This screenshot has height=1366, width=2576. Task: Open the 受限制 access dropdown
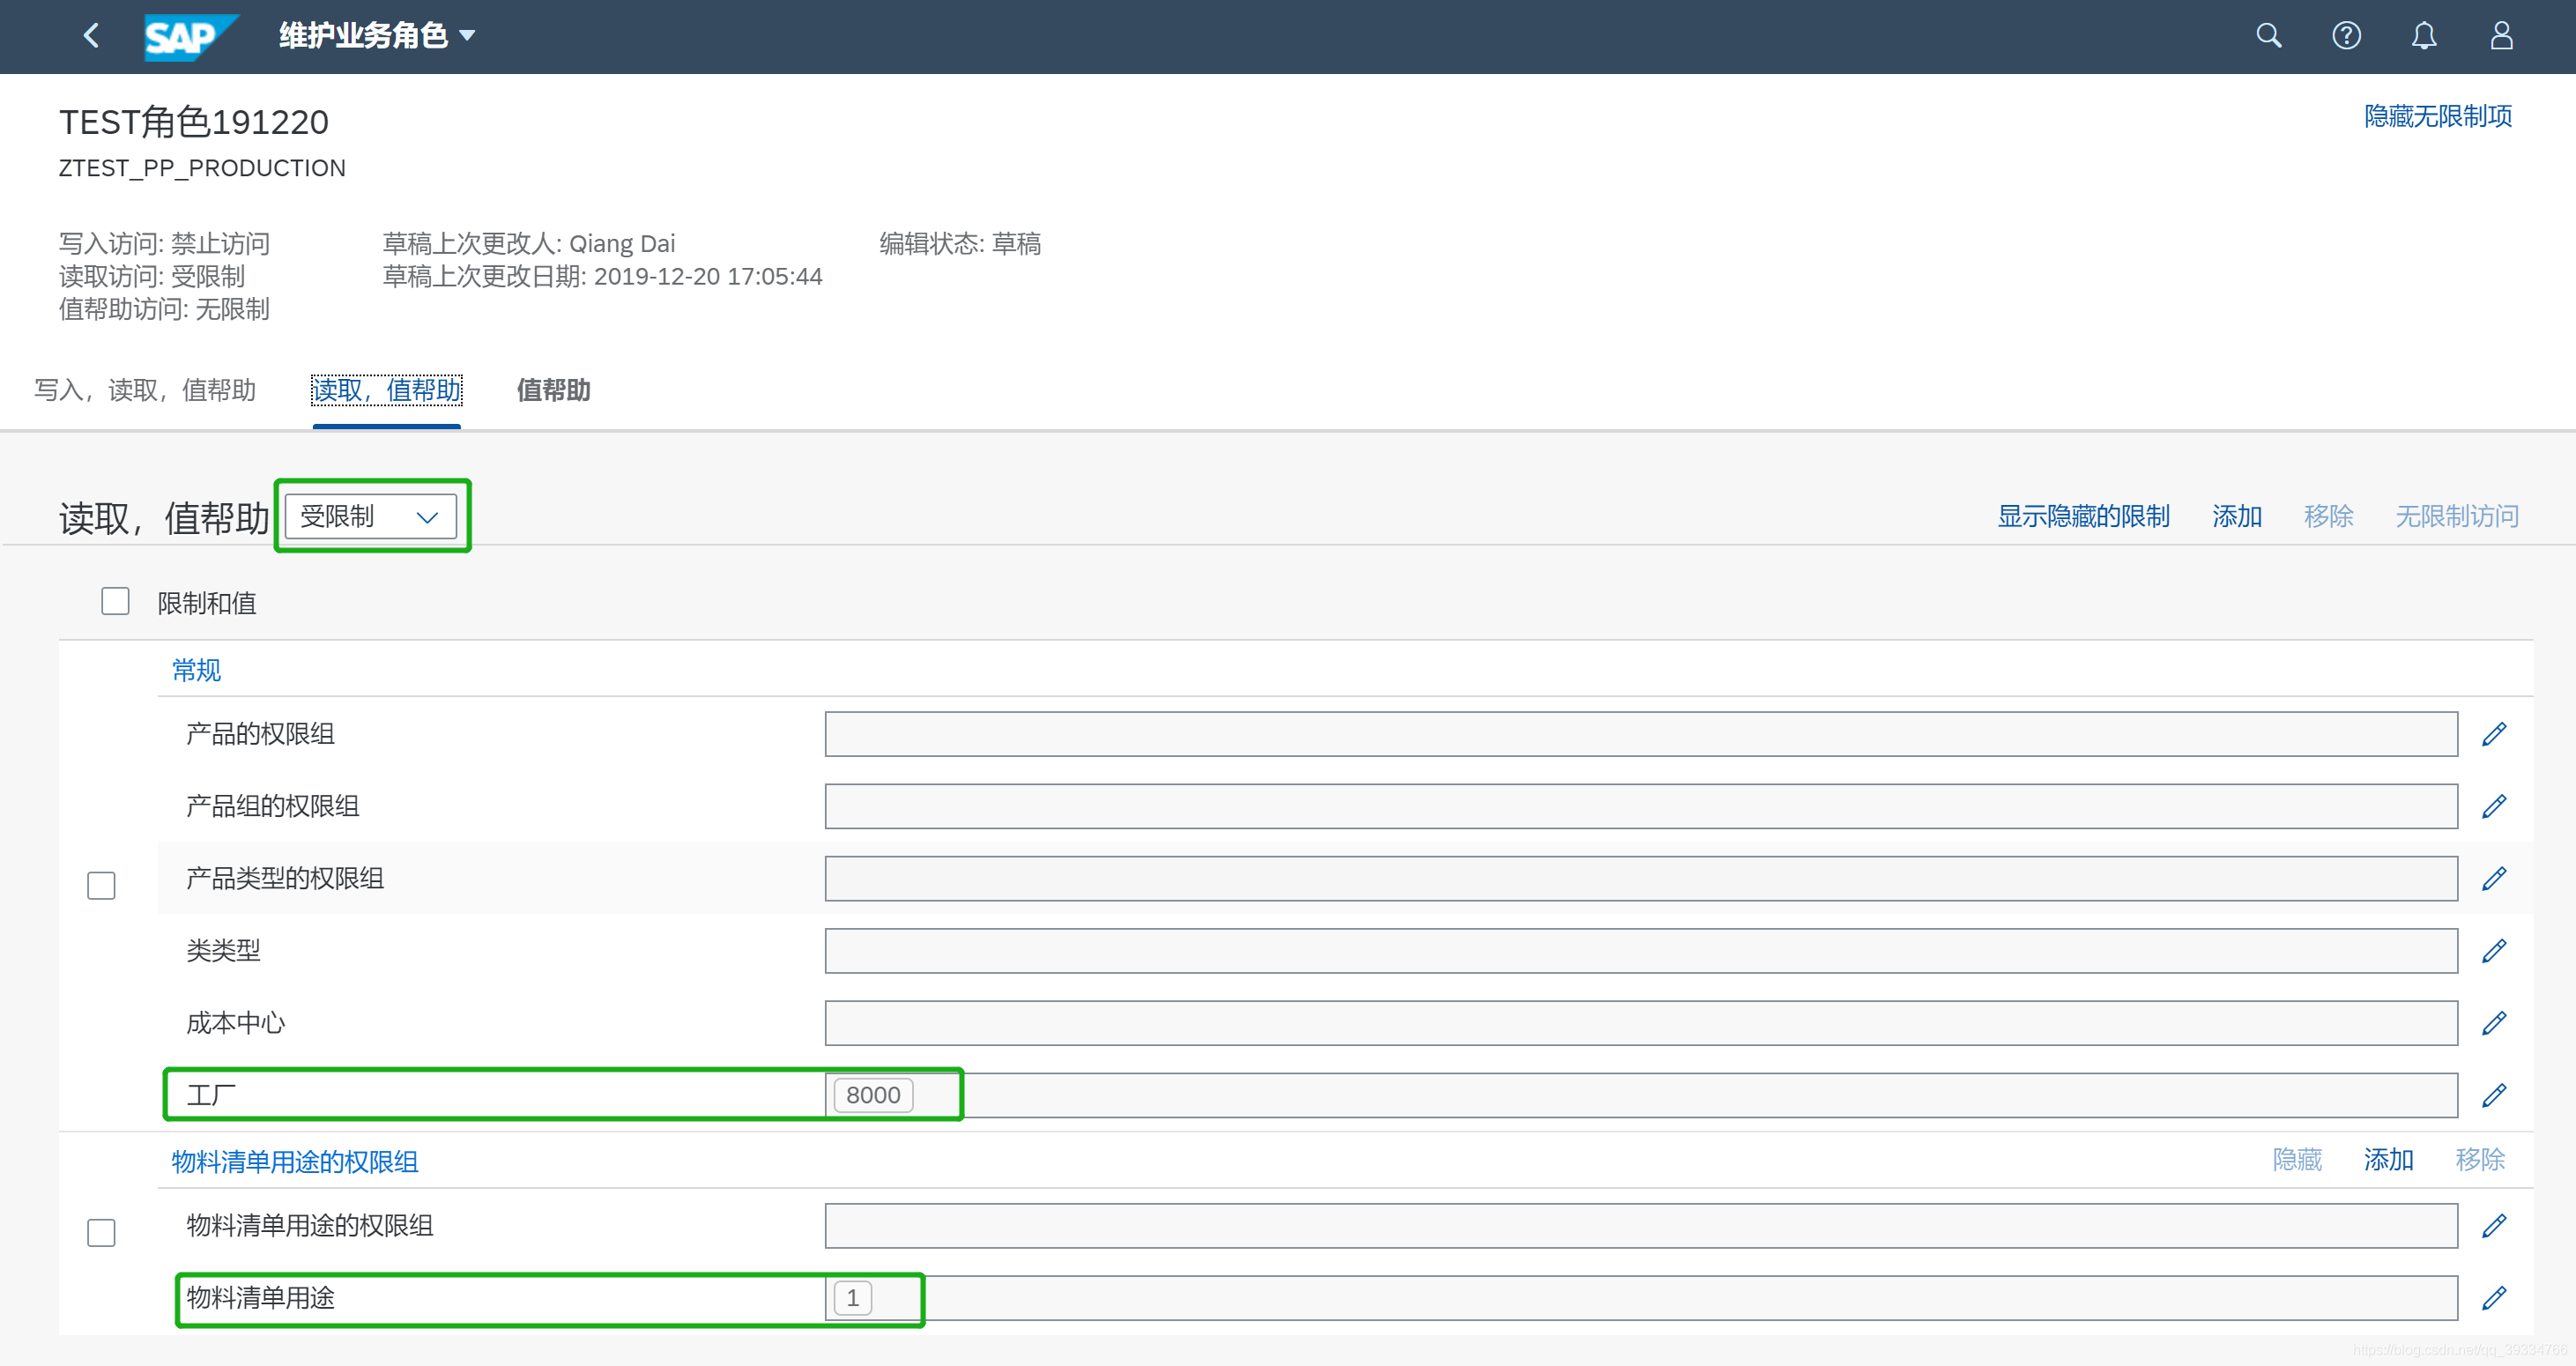(370, 516)
